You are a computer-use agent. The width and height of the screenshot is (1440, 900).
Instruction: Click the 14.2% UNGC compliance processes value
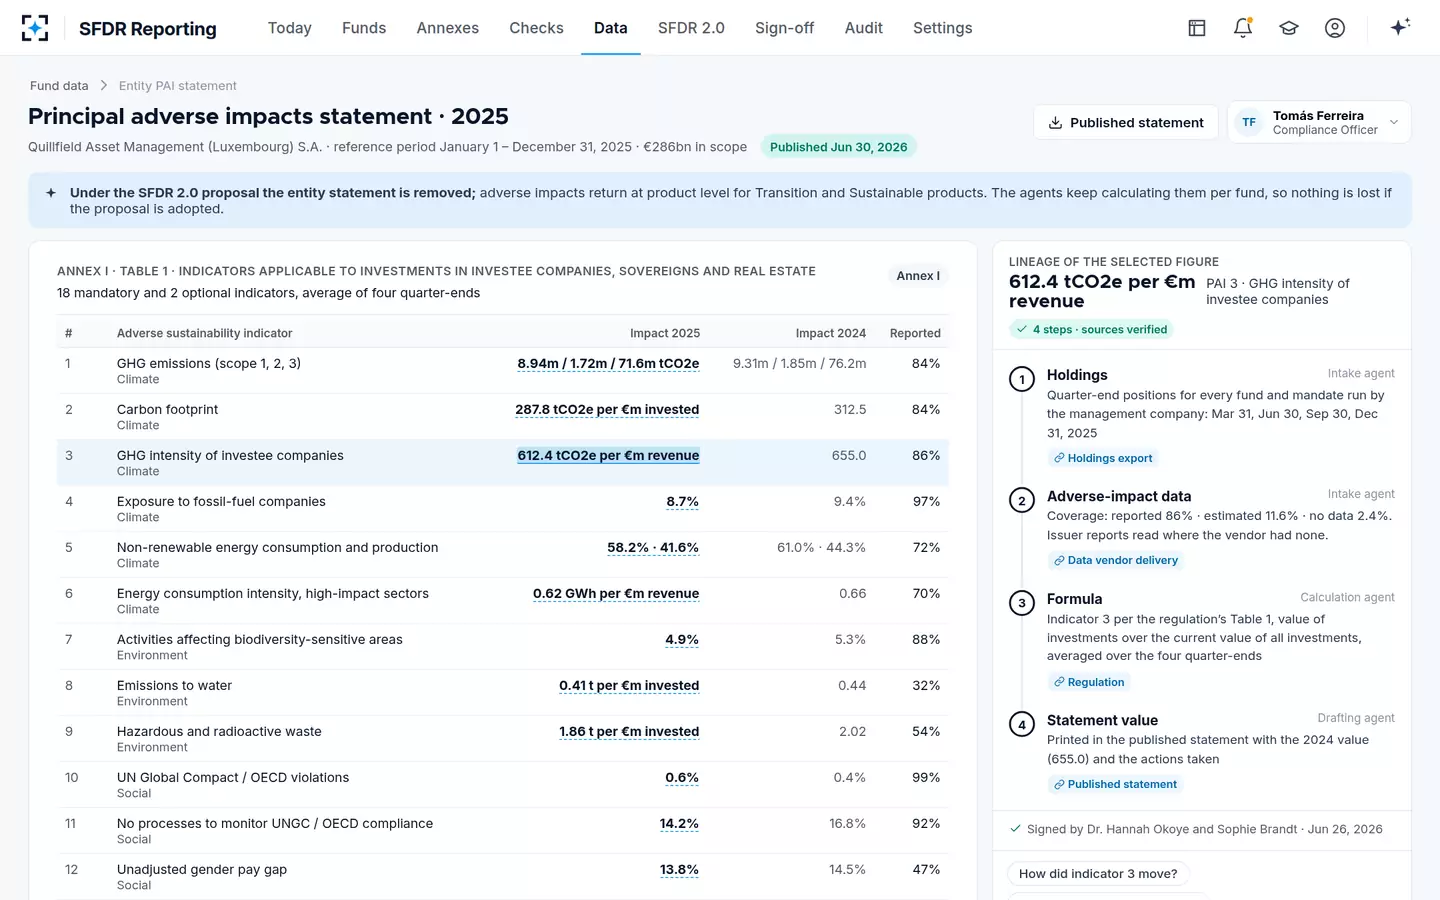tap(679, 824)
